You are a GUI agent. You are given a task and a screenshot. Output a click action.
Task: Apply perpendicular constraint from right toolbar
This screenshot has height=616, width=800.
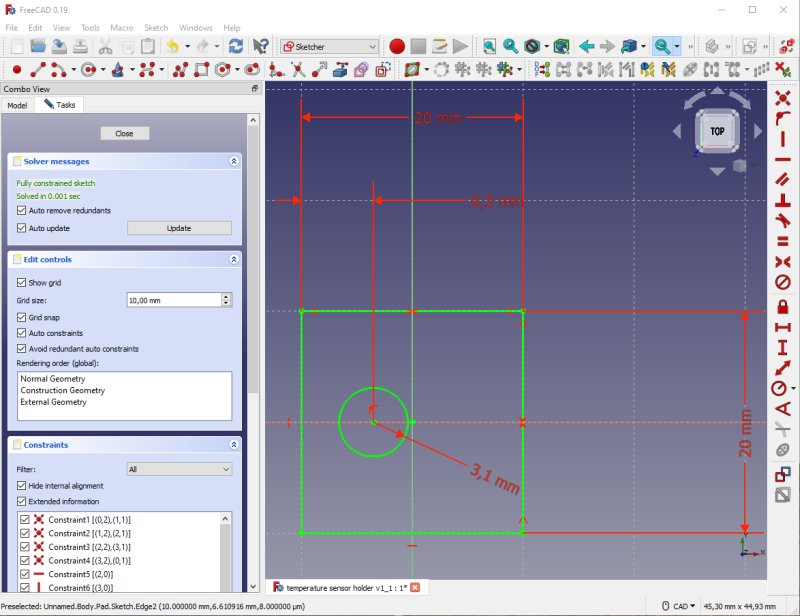coord(783,200)
